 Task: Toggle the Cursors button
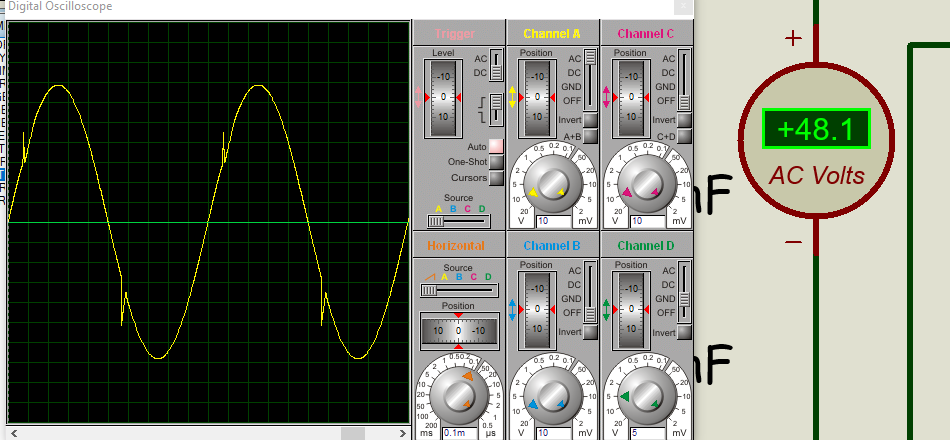click(x=495, y=178)
